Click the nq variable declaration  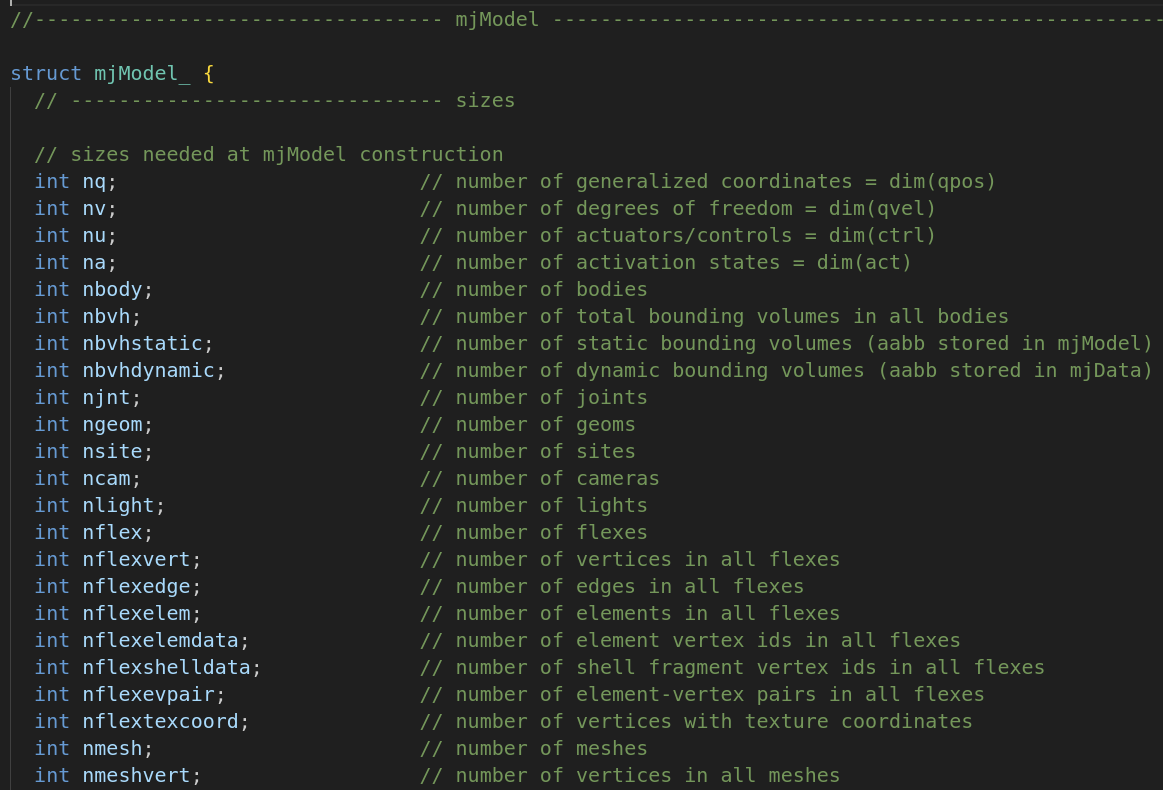point(95,181)
